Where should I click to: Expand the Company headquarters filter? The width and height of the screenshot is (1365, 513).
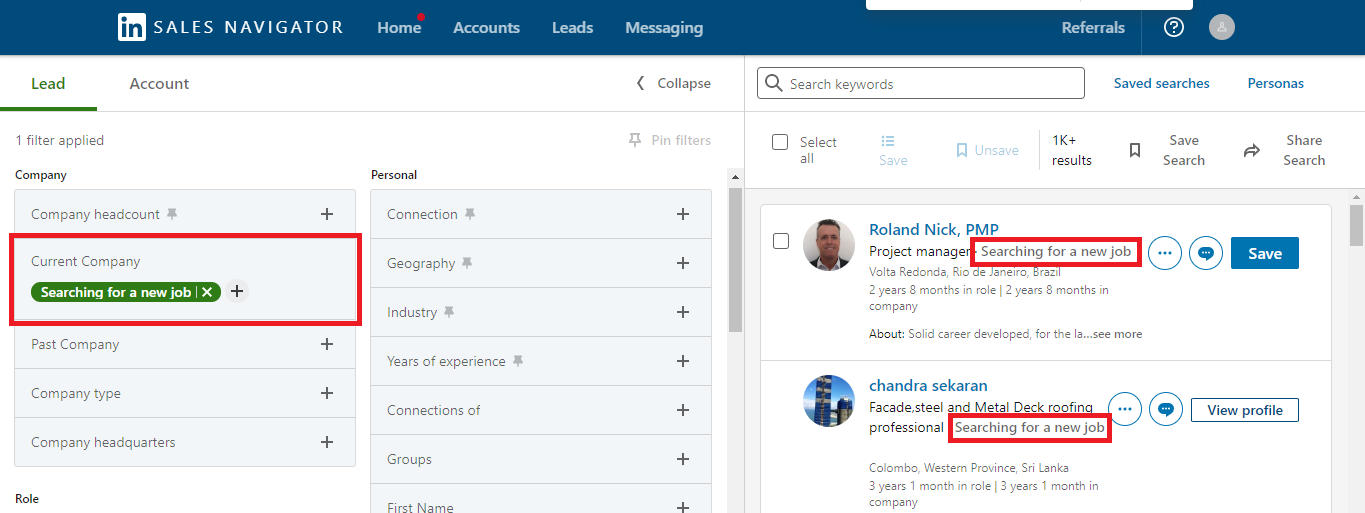(x=326, y=442)
